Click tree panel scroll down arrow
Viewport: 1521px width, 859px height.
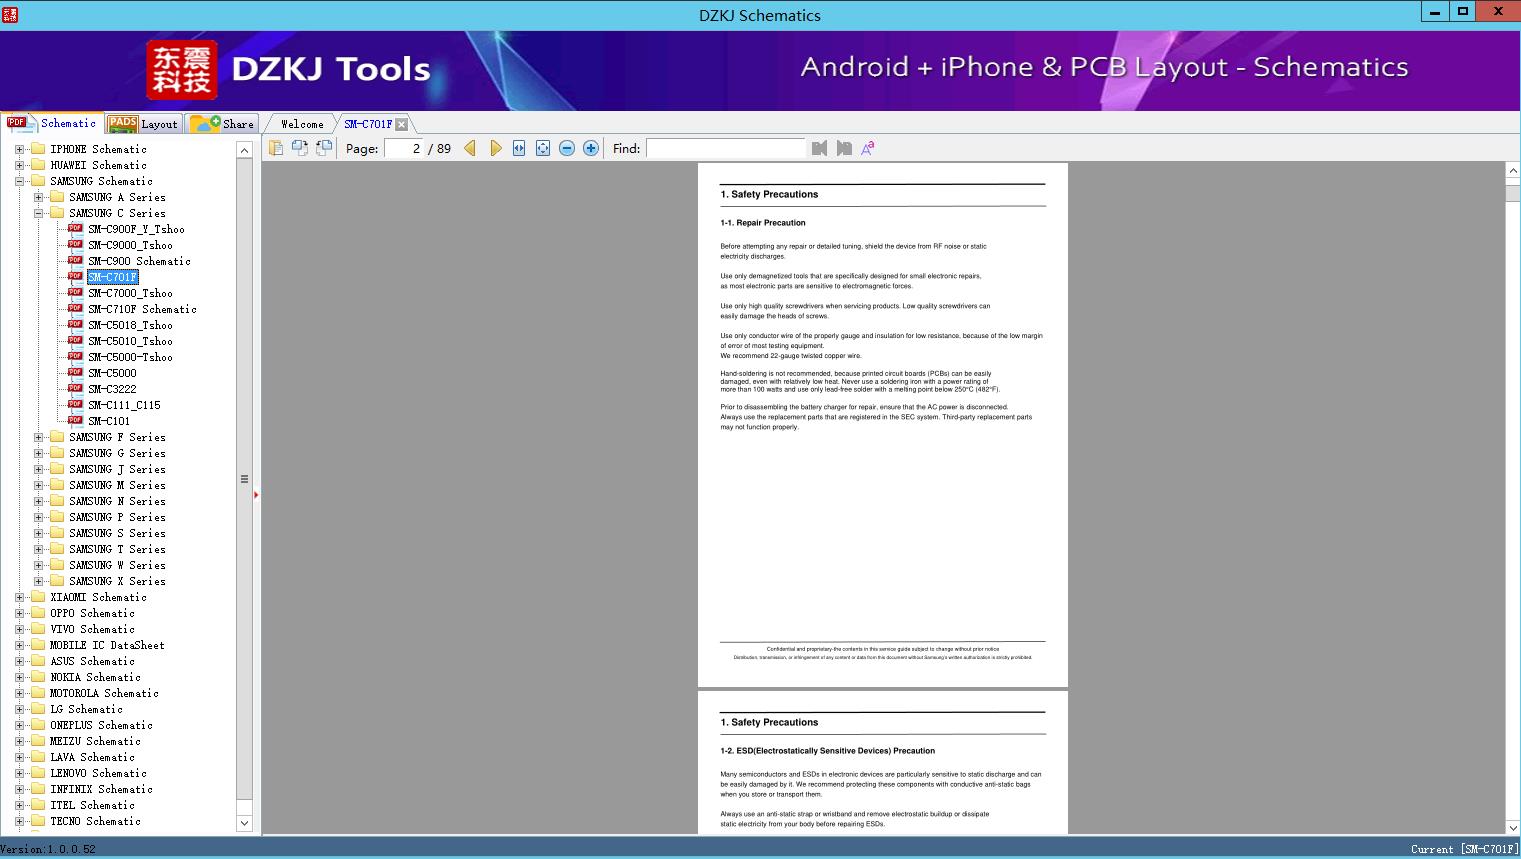tap(244, 823)
